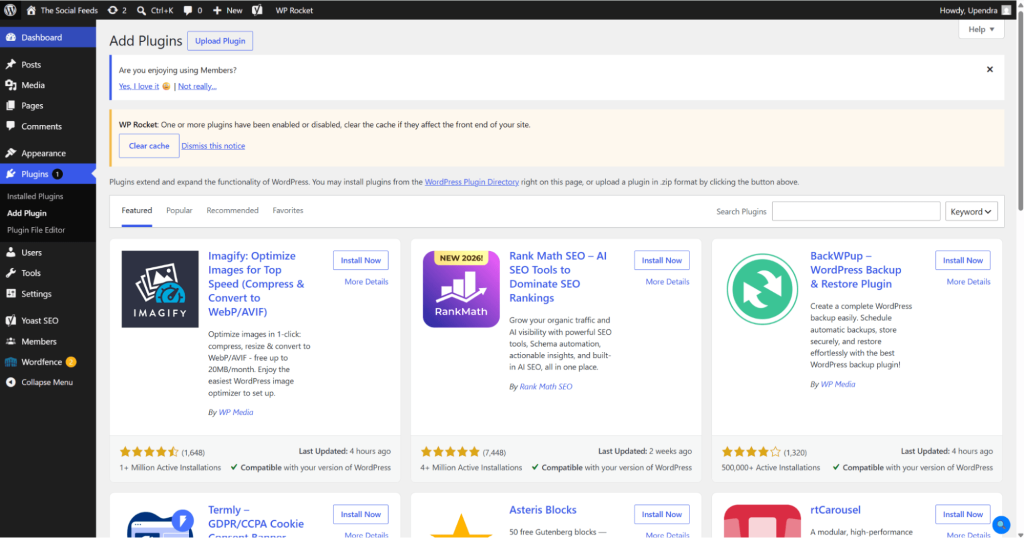The image size is (1024, 538).
Task: Install the Imagify plugin
Action: coord(360,260)
